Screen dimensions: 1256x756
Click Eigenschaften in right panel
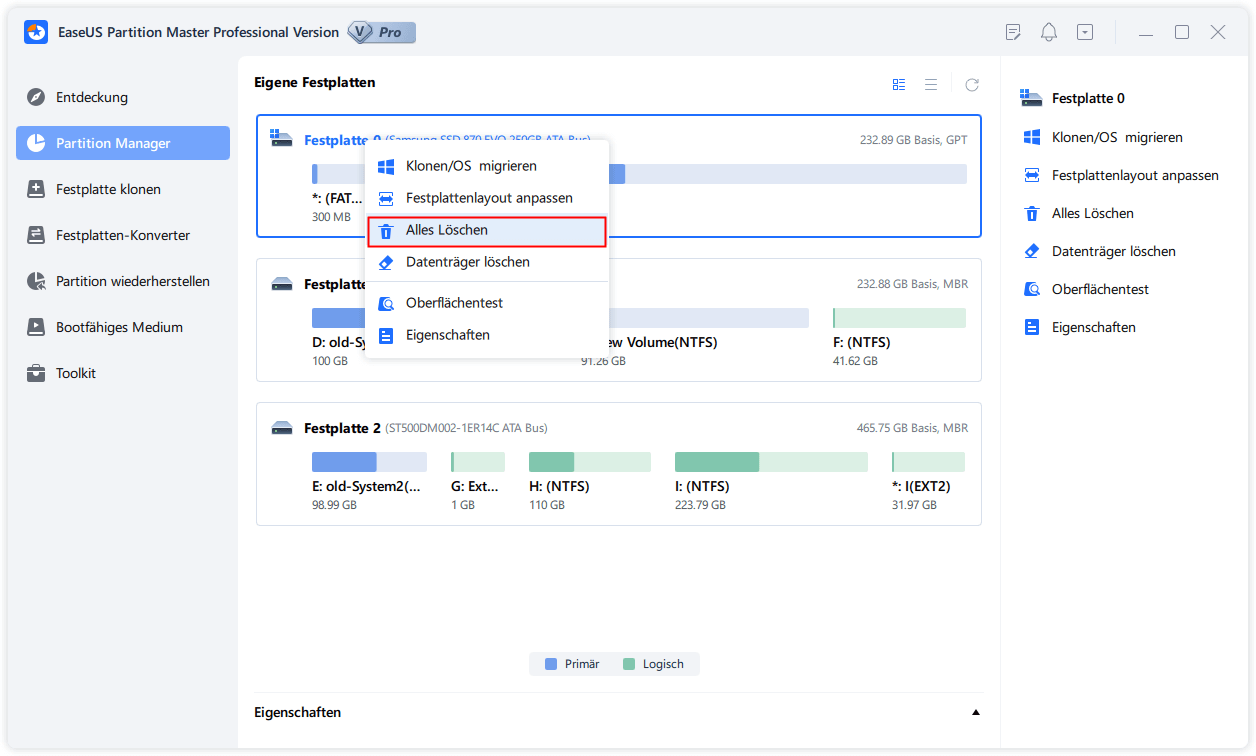coord(1094,327)
